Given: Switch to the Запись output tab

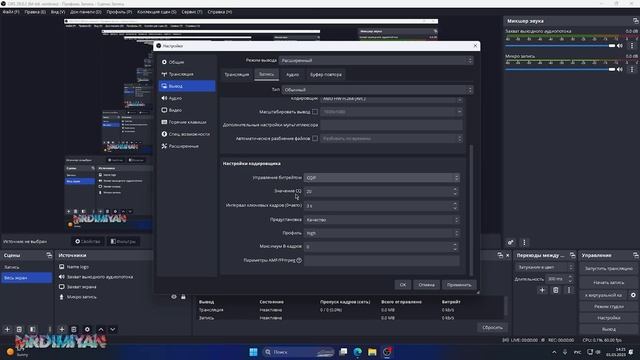Looking at the screenshot, I should 267,74.
